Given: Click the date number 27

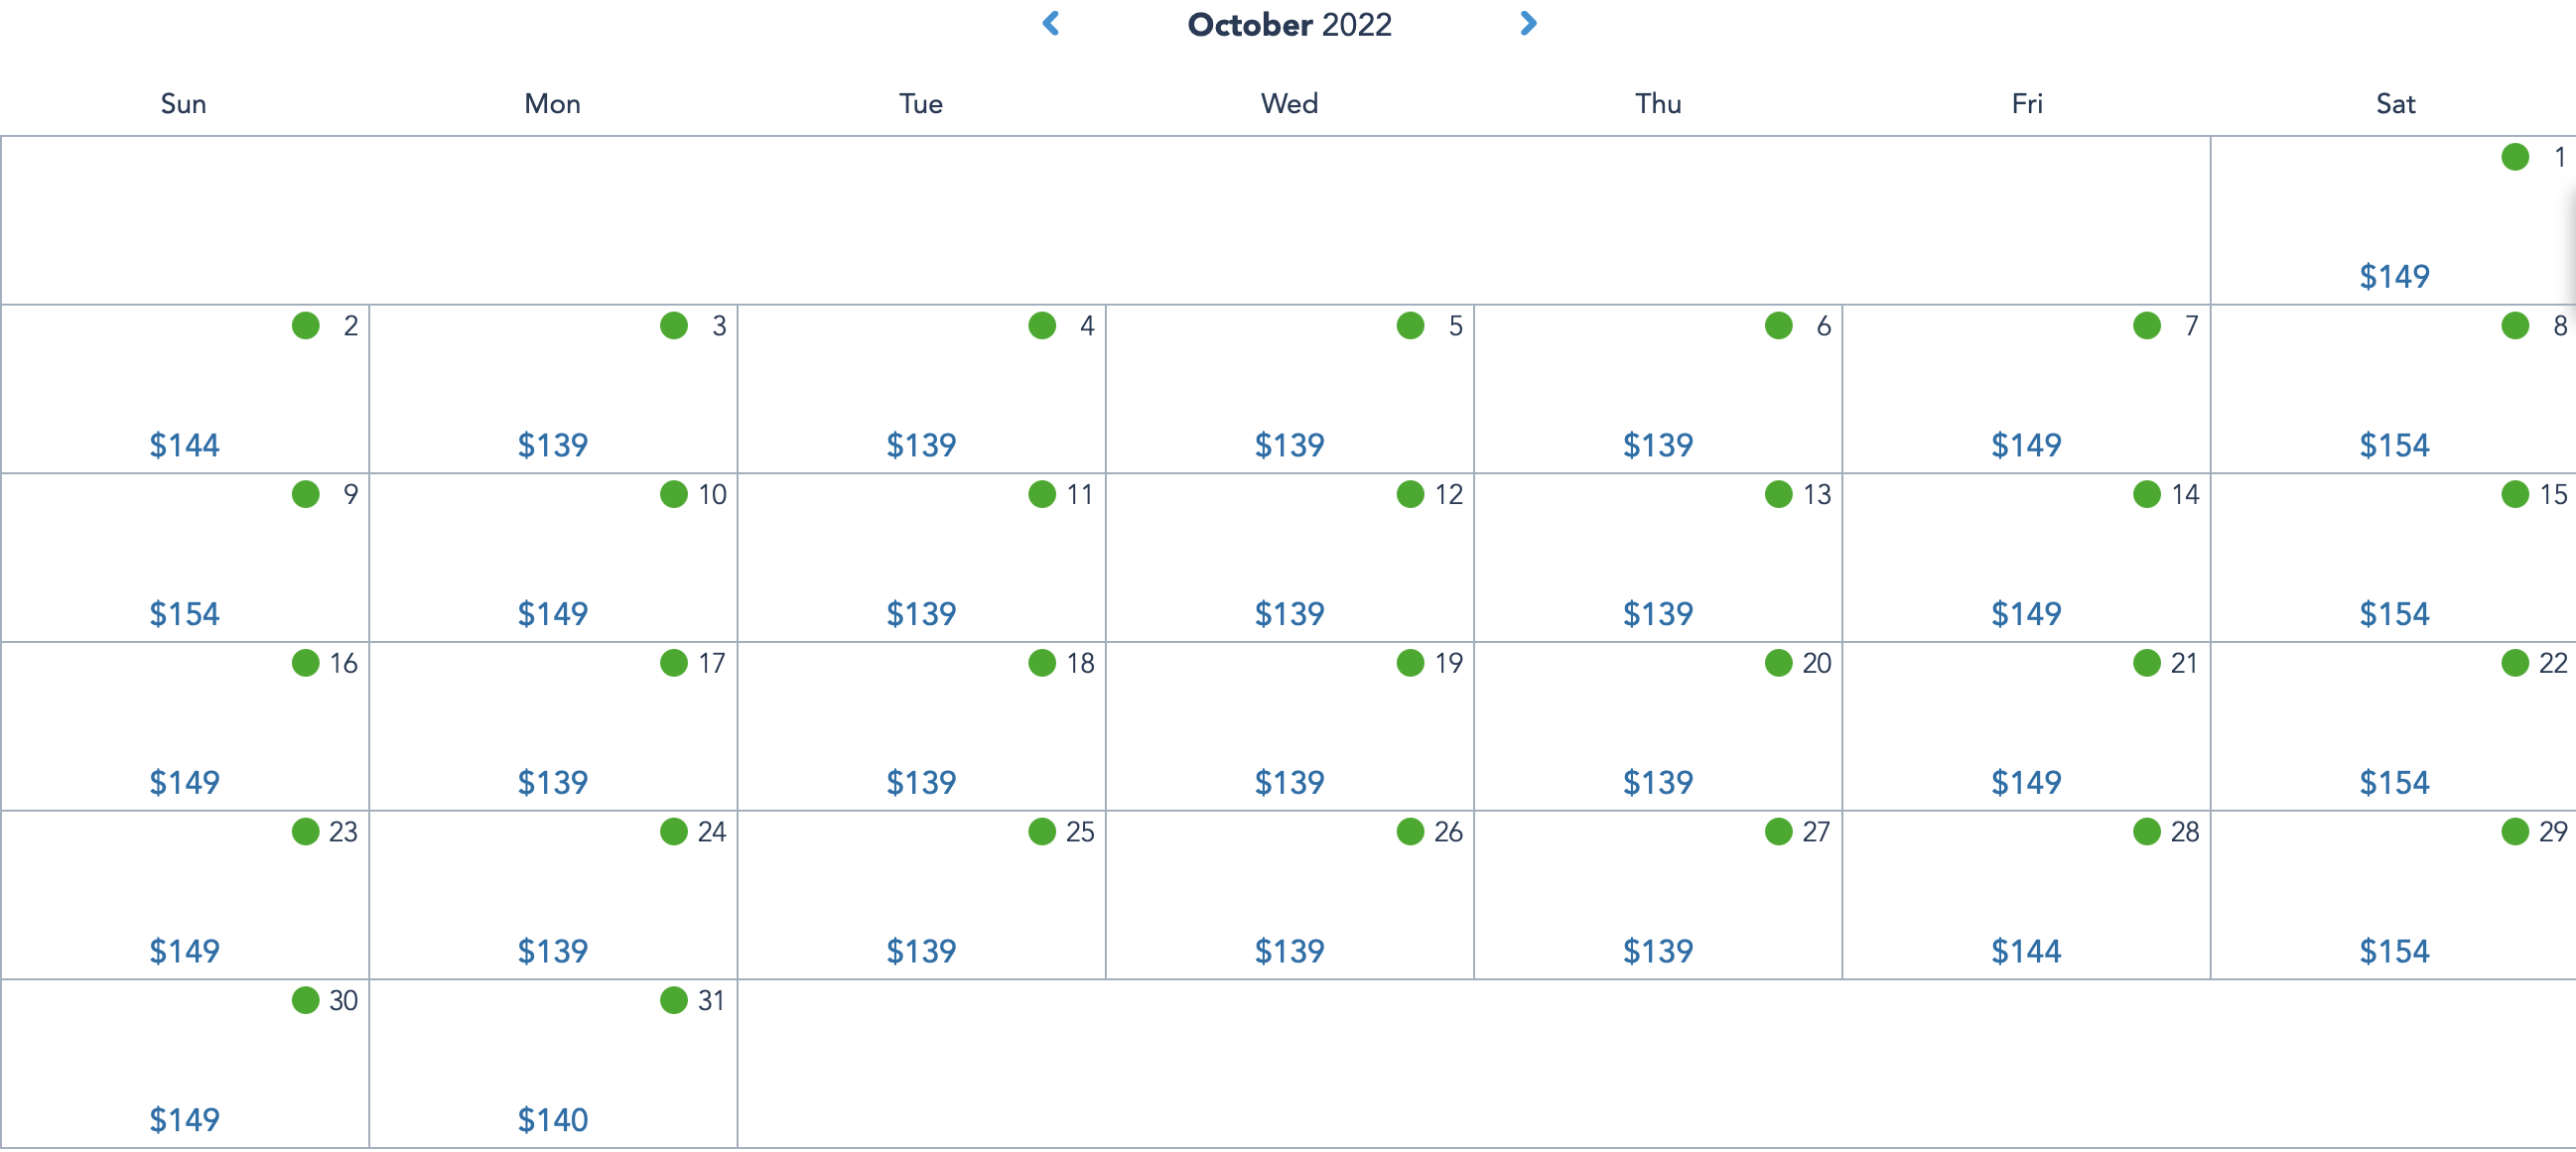Looking at the screenshot, I should (1816, 832).
